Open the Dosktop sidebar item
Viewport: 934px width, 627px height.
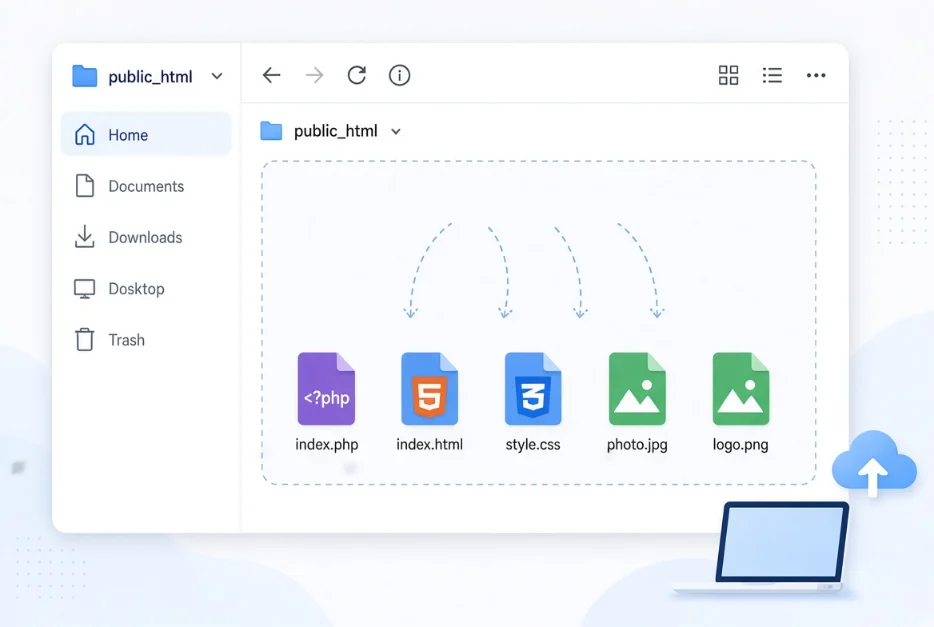[x=146, y=289]
